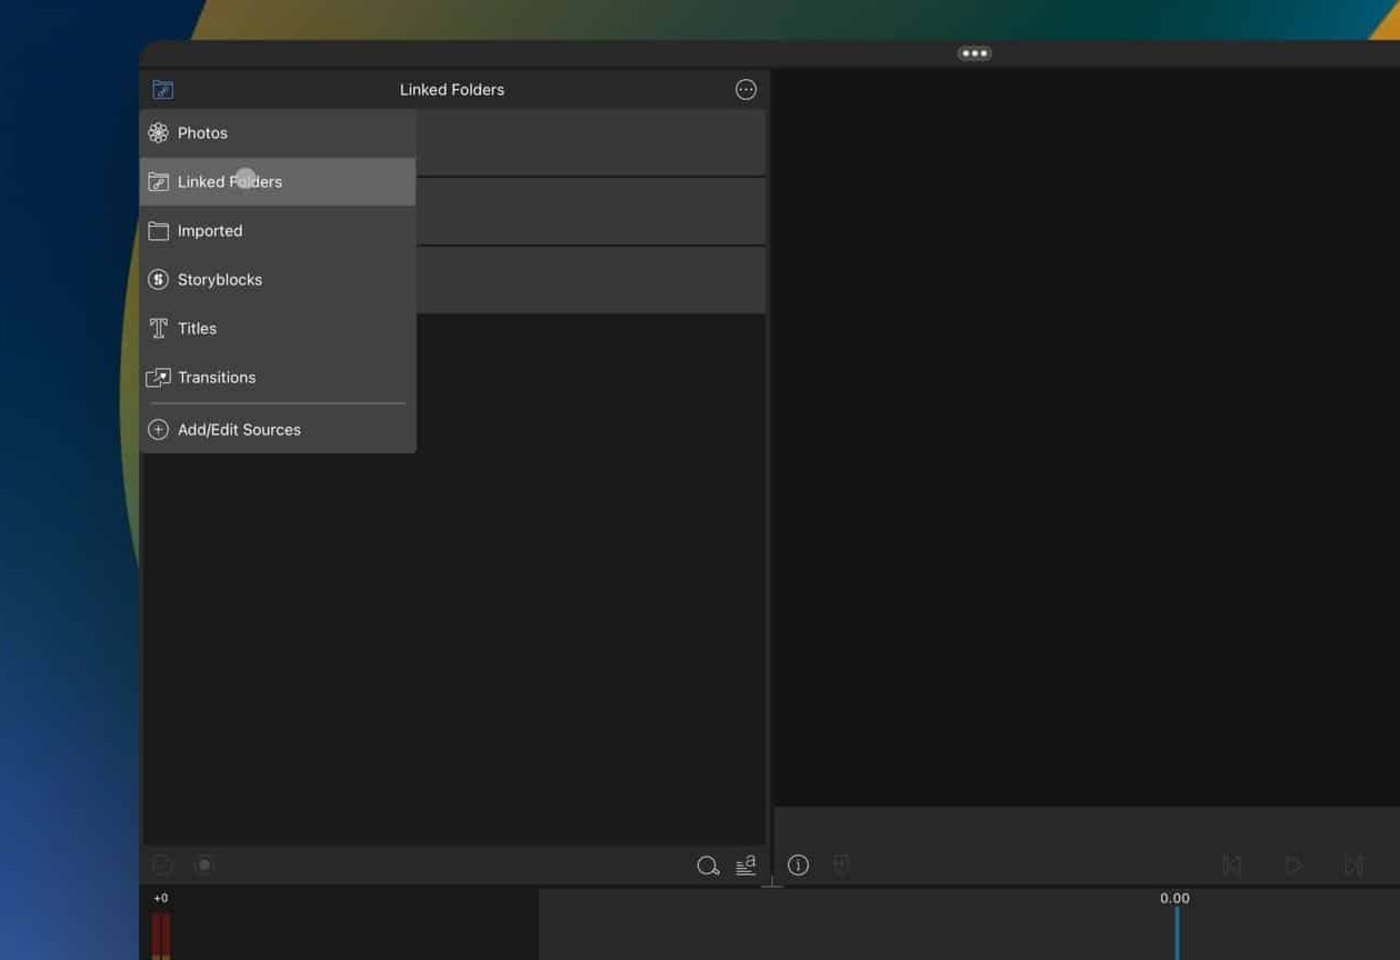Click Add/Edit Sources
This screenshot has width=1400, height=960.
(239, 429)
